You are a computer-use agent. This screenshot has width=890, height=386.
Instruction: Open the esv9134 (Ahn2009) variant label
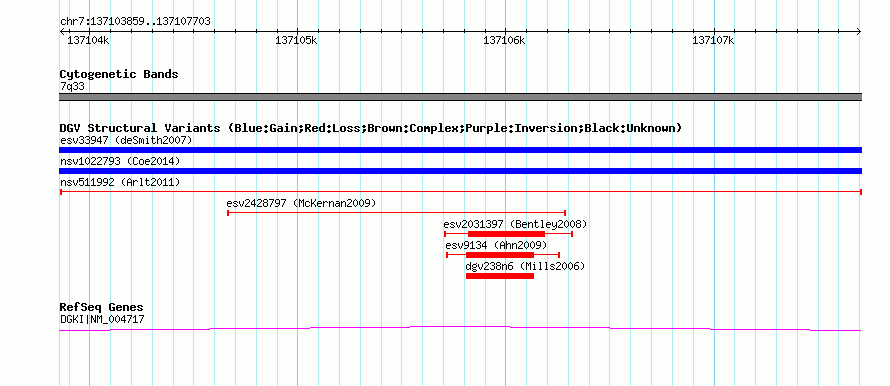tap(496, 245)
